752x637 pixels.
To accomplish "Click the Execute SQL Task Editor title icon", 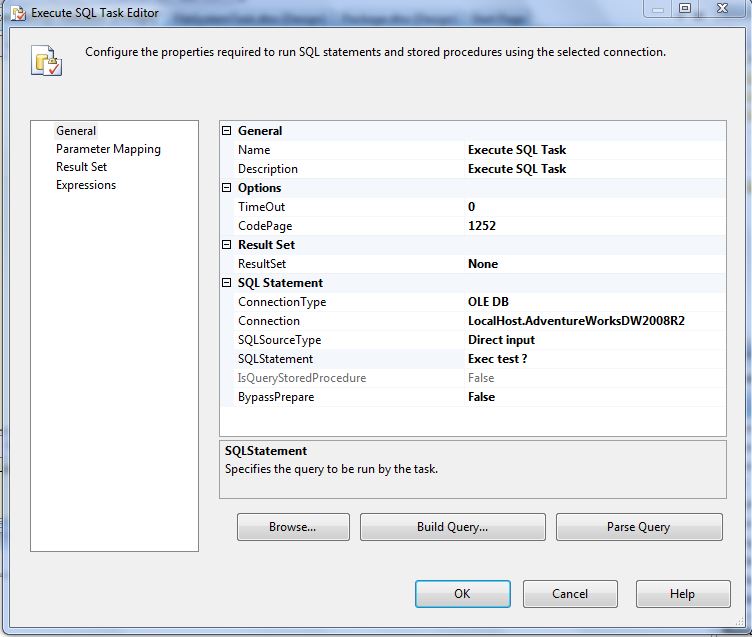I will [17, 14].
